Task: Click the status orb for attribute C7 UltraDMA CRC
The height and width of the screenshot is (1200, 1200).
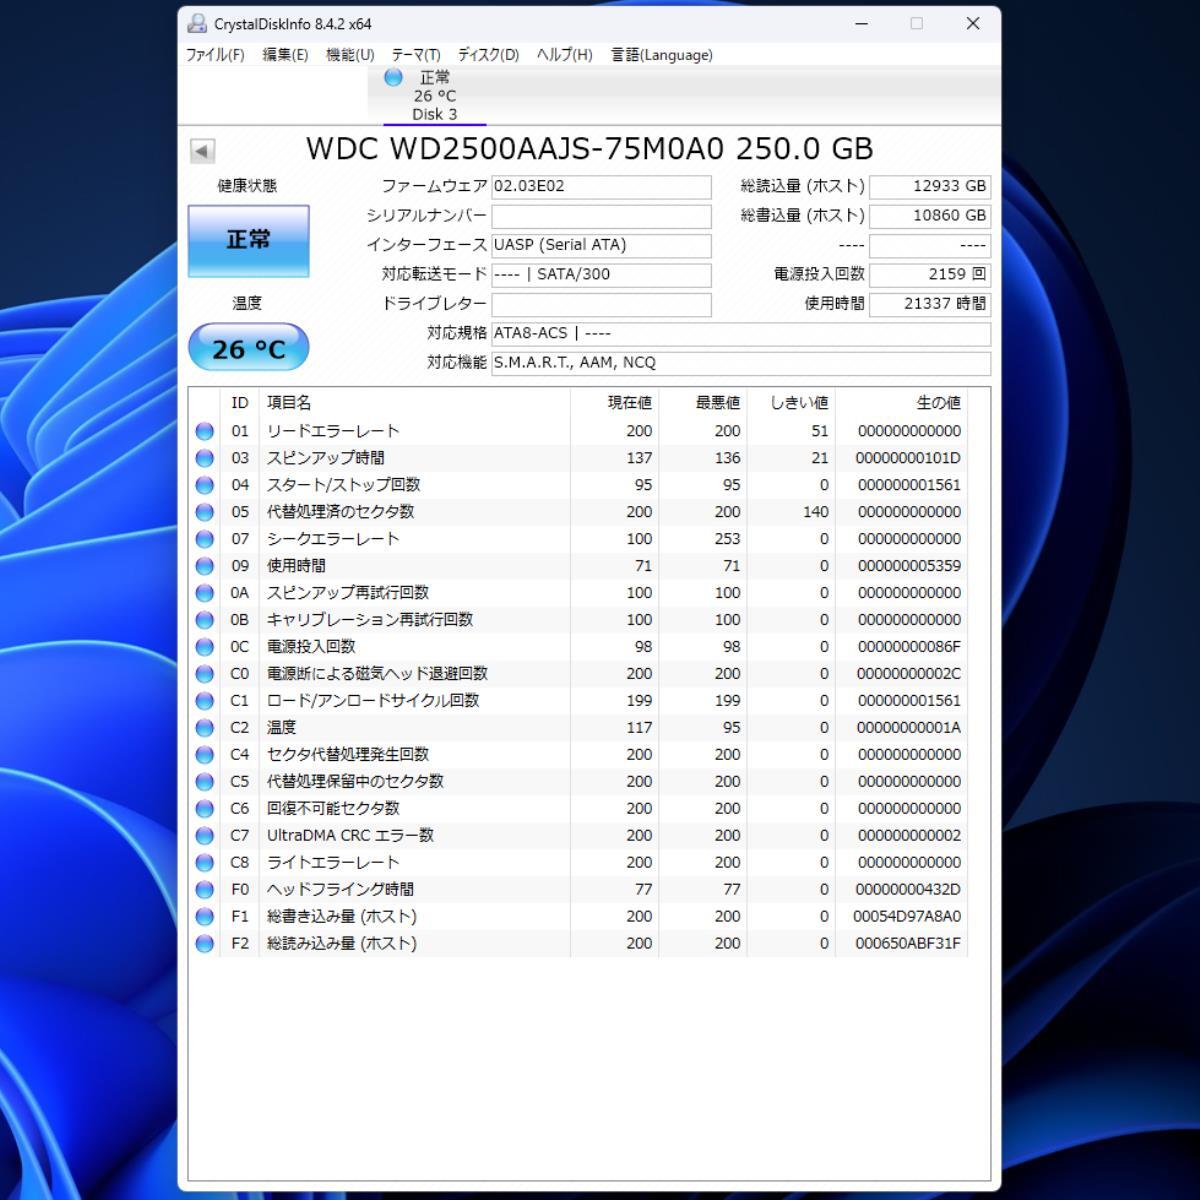Action: coord(205,836)
